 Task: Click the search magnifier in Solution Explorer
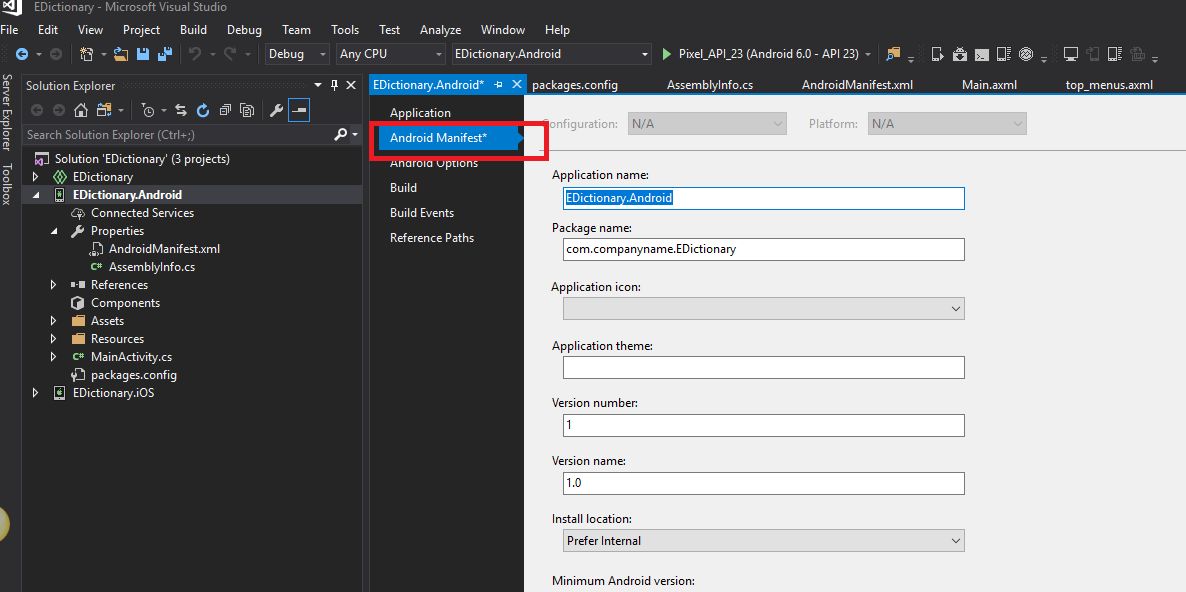click(341, 135)
